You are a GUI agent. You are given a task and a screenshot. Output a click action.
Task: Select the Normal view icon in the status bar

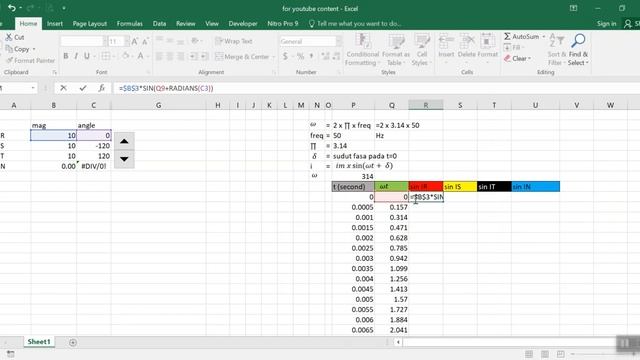click(529, 354)
